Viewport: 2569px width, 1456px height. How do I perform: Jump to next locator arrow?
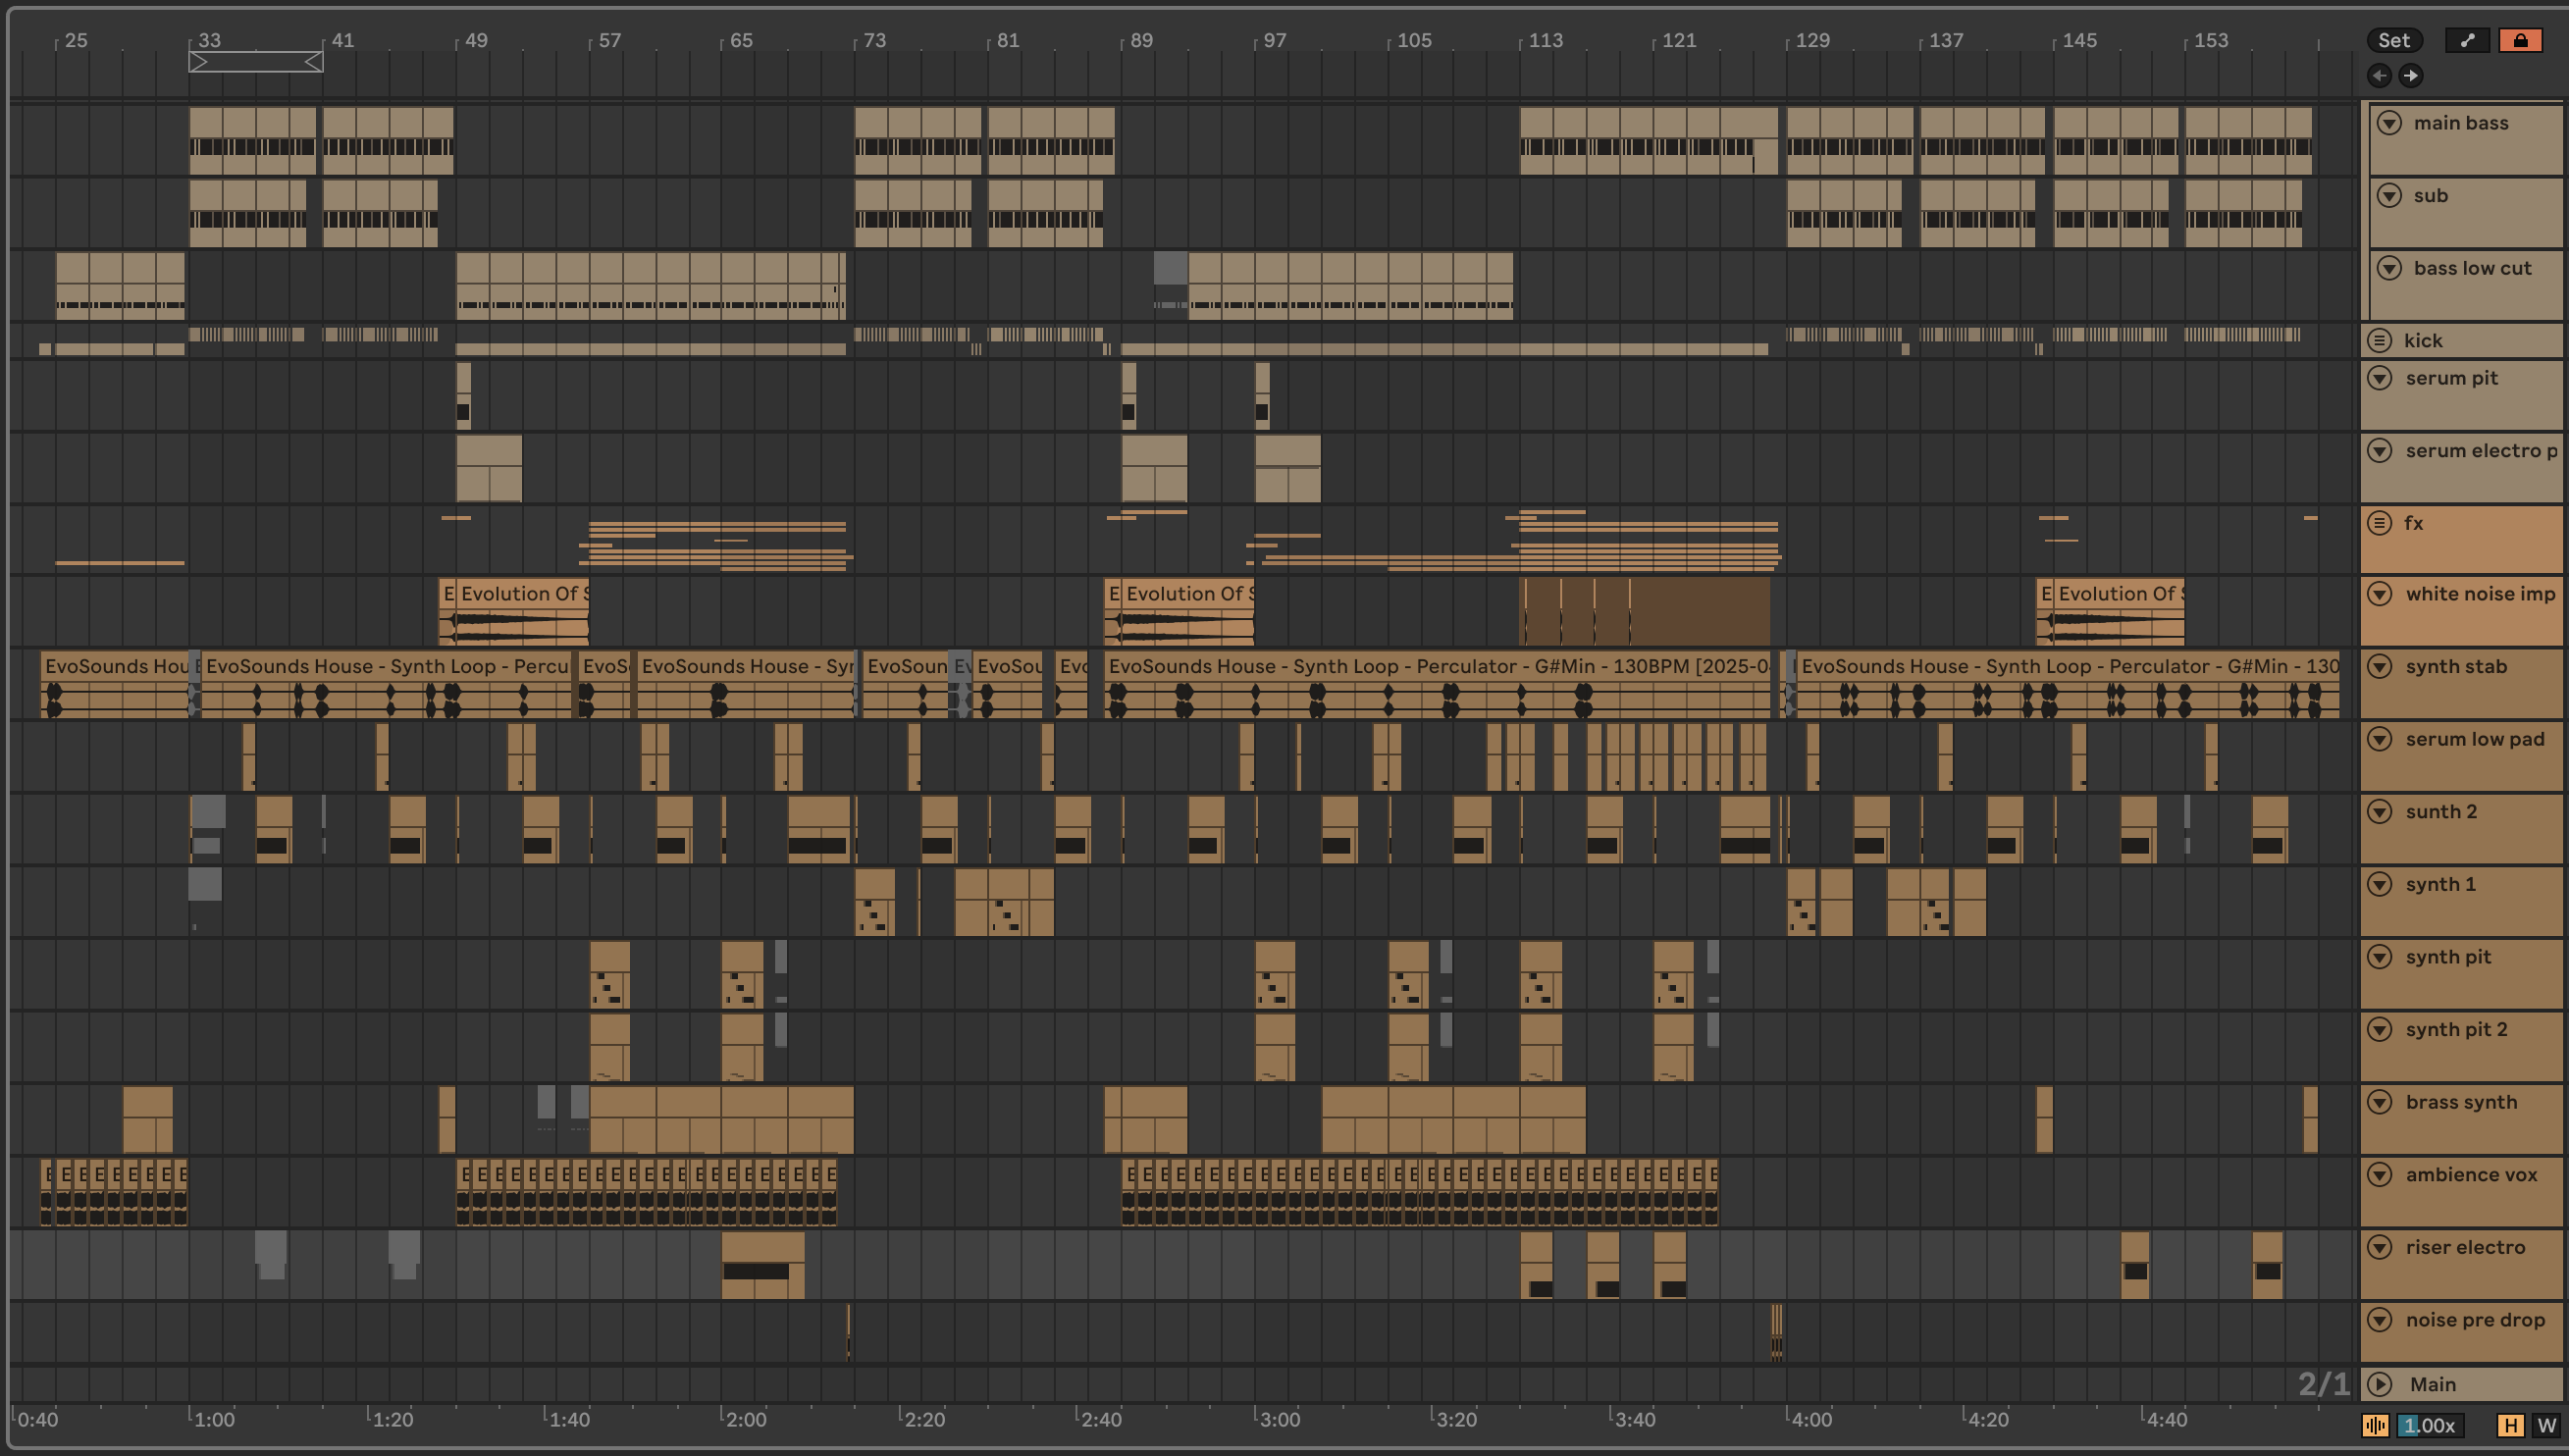(2411, 76)
